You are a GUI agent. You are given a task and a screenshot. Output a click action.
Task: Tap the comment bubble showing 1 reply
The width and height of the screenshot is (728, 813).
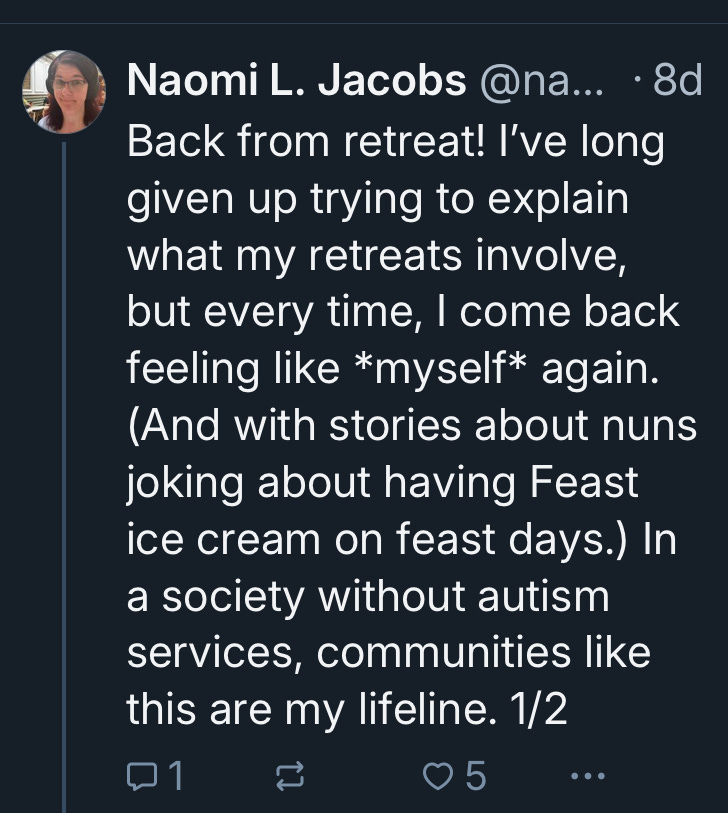pos(143,774)
